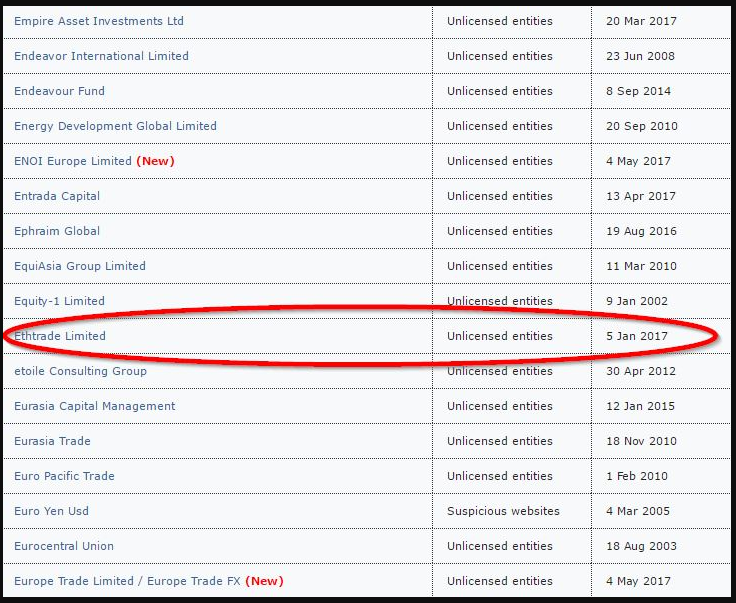The width and height of the screenshot is (736, 603).
Task: Click the Equity-1 Limited link
Action: [60, 301]
